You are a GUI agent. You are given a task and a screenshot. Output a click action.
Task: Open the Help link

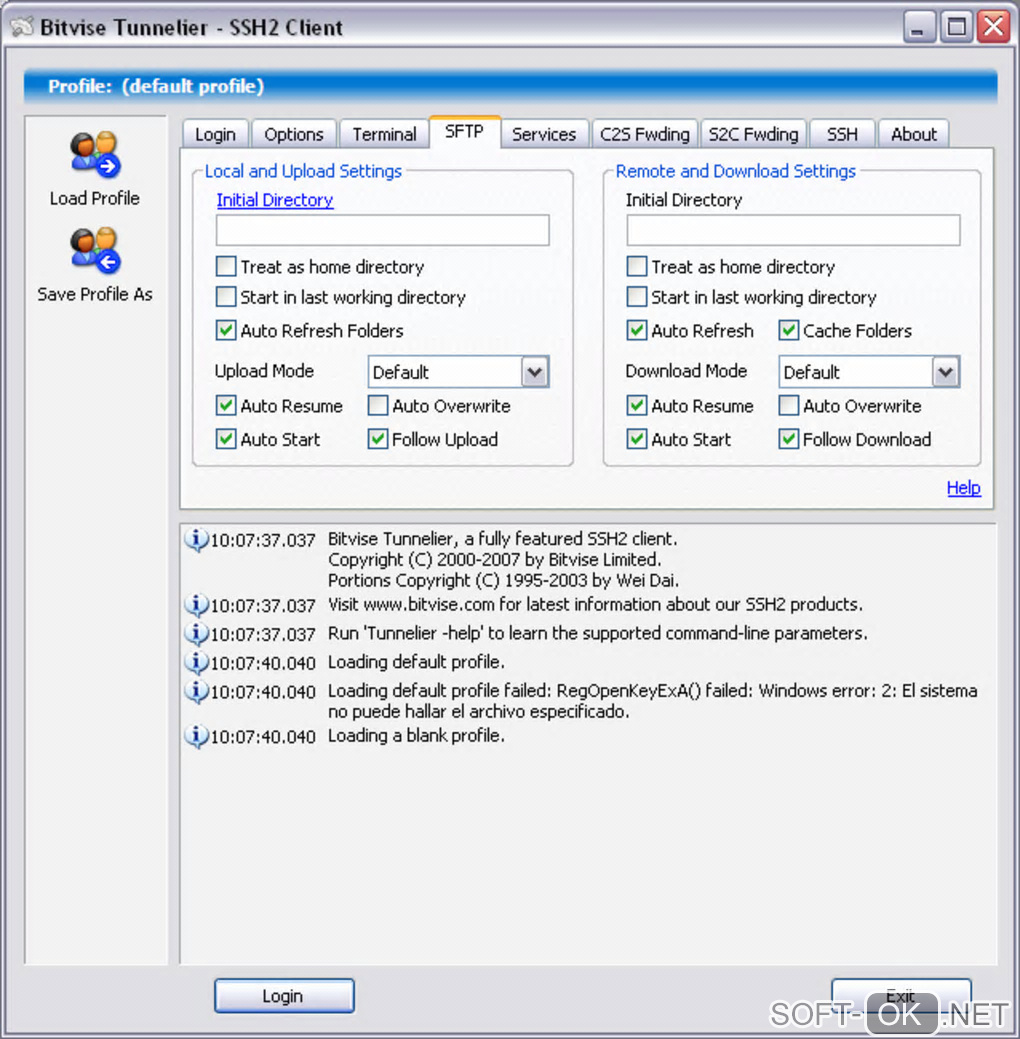coord(964,488)
